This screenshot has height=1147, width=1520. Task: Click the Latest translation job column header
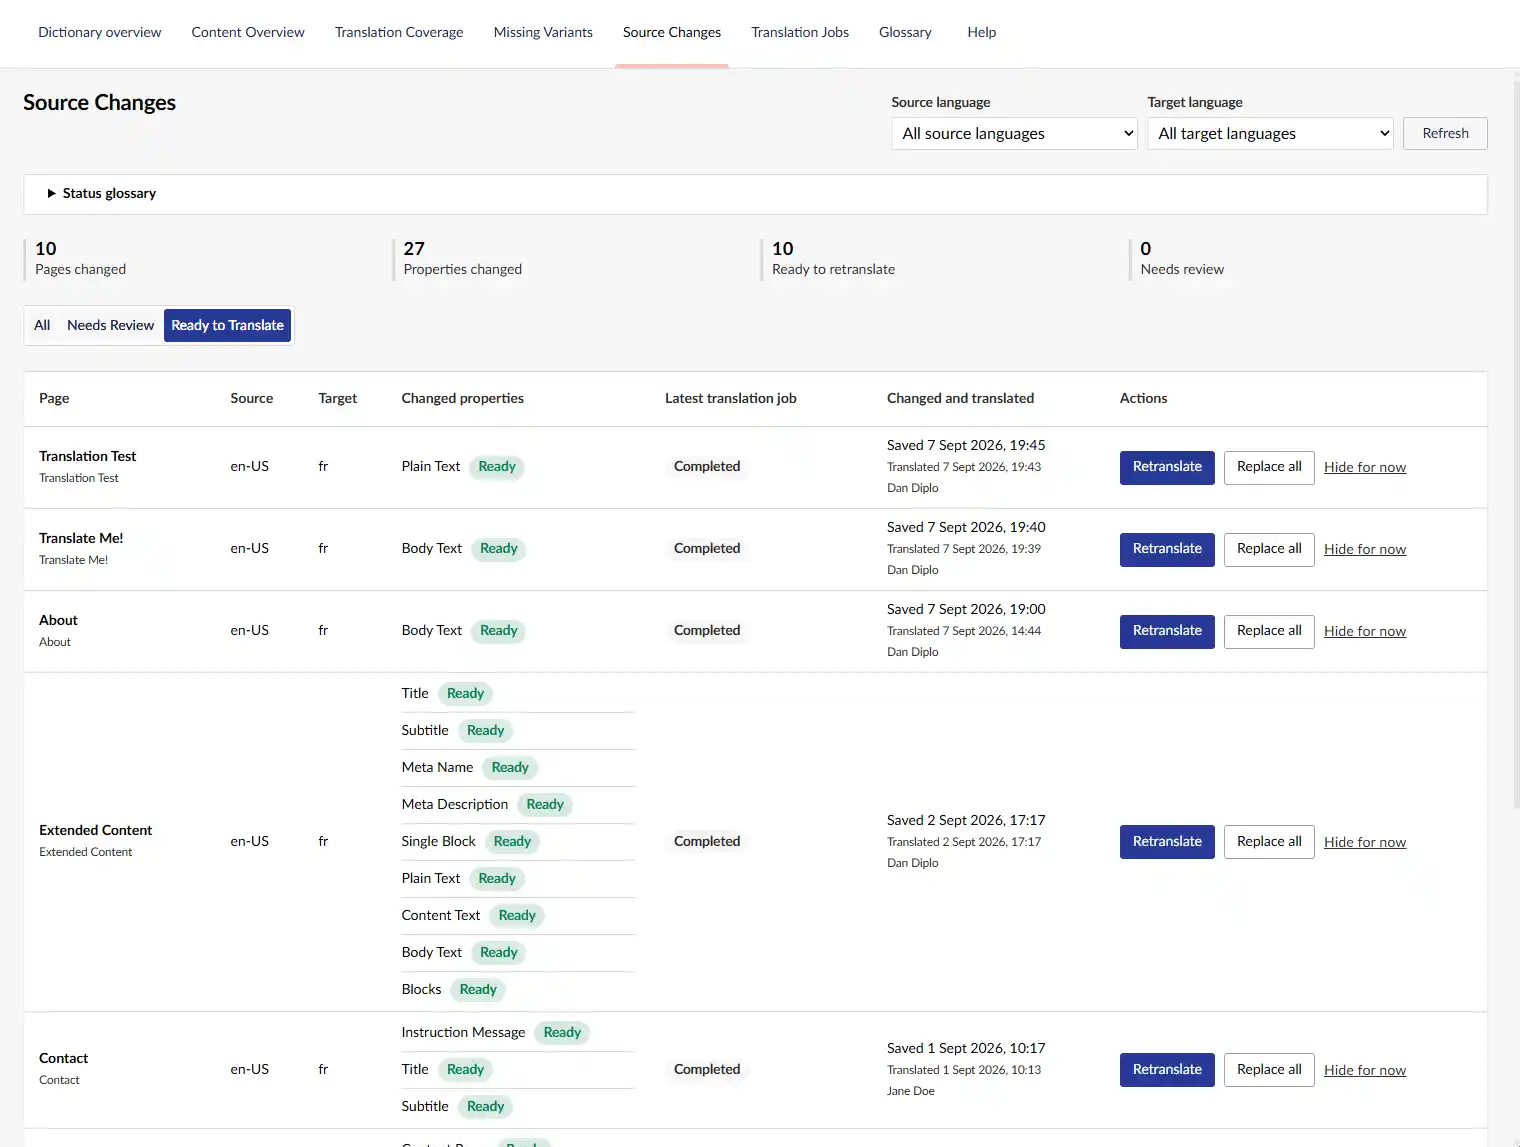coord(730,398)
